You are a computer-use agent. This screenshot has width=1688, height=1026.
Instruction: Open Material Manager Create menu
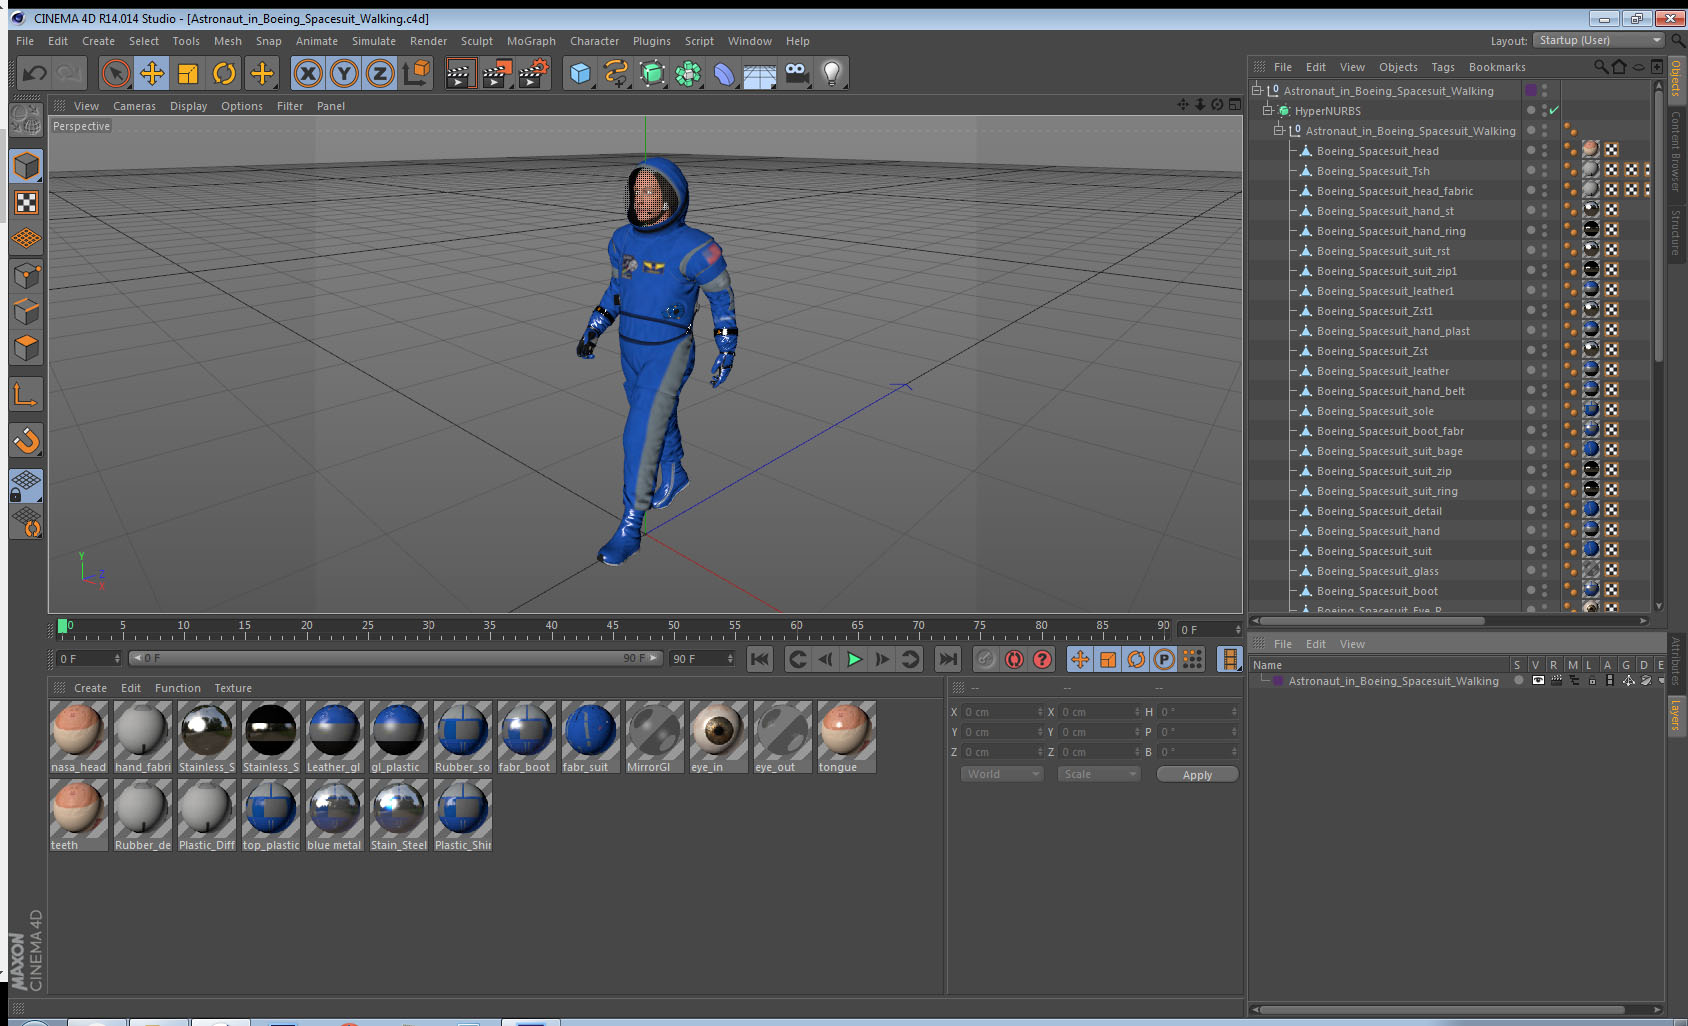click(x=90, y=688)
